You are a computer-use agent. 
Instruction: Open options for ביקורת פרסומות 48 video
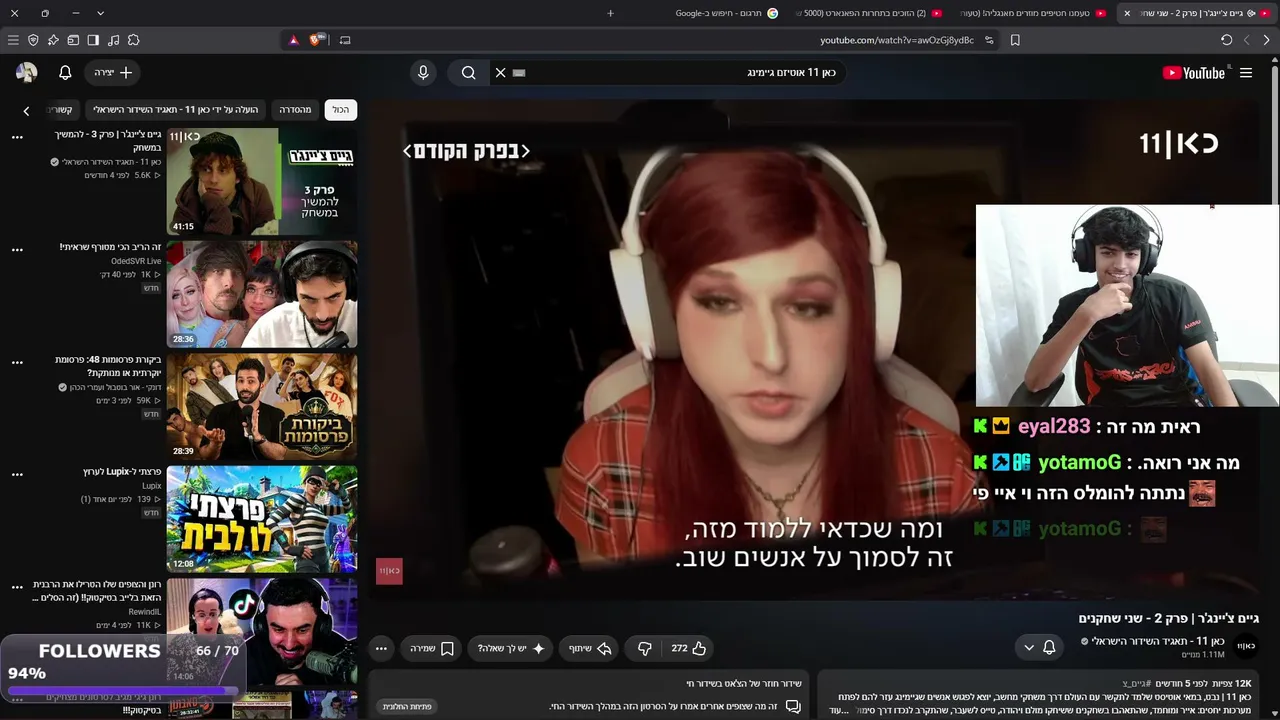17,363
